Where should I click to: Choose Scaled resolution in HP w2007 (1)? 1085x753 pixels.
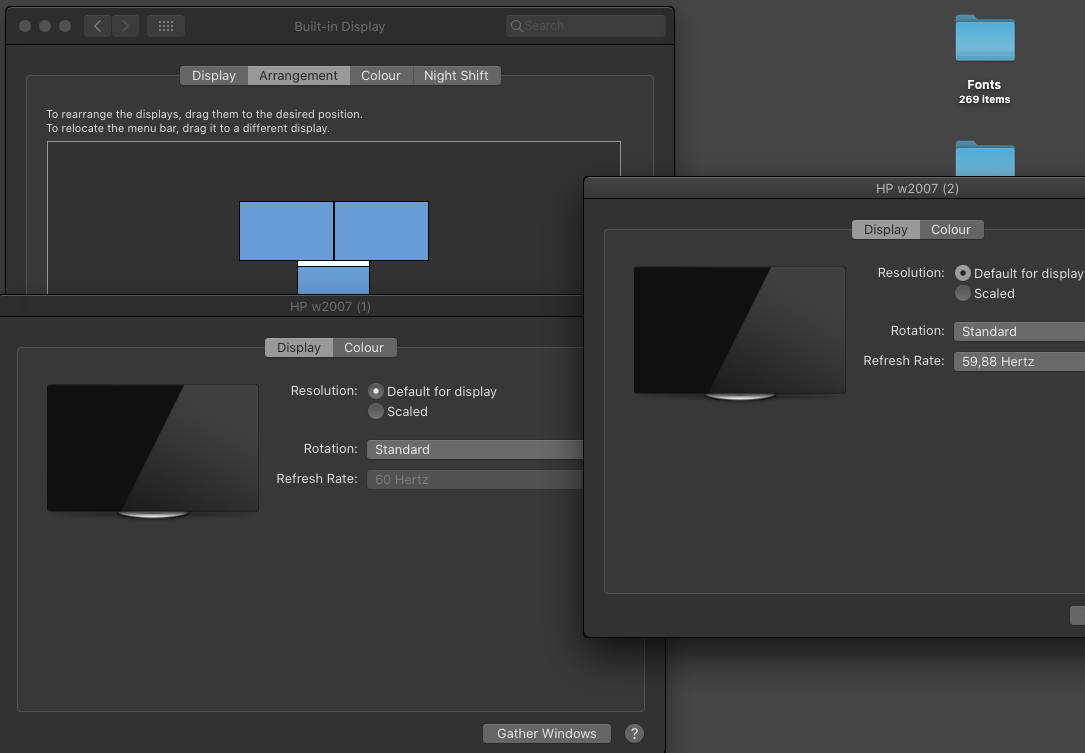[x=376, y=411]
